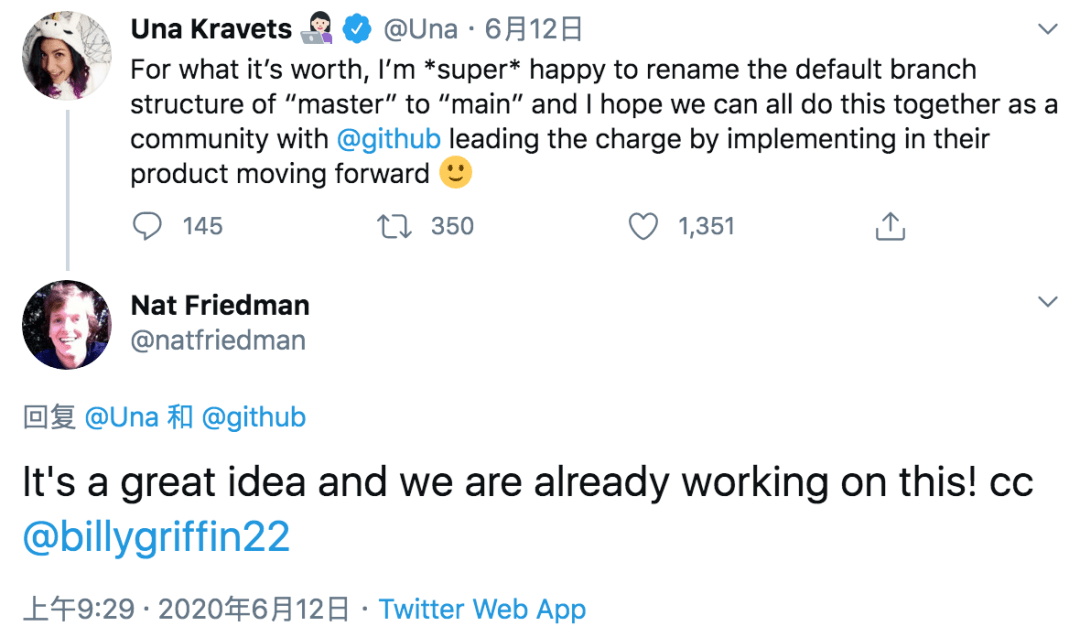Open the share tweet icon
Viewport: 1080px width, 637px height.
[890, 226]
